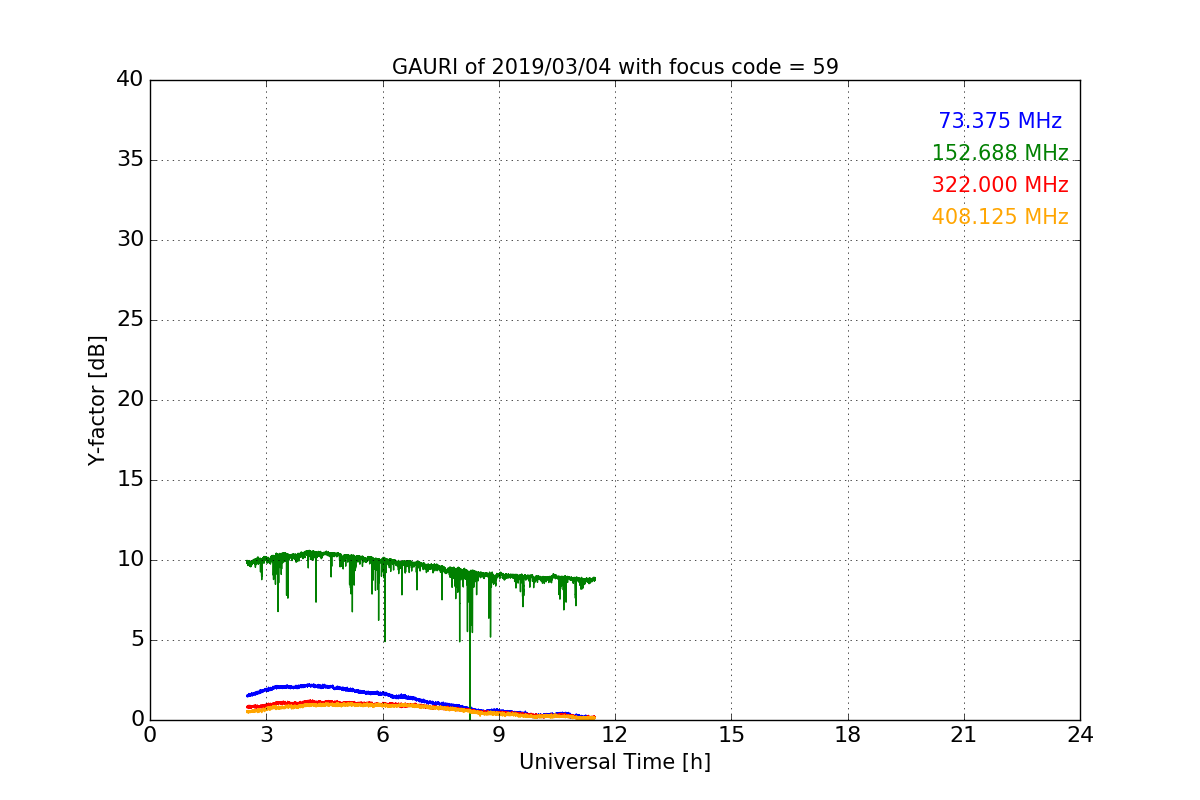Click the x-axis tick label 3
Viewport: 1200px width, 800px height.
pos(266,735)
